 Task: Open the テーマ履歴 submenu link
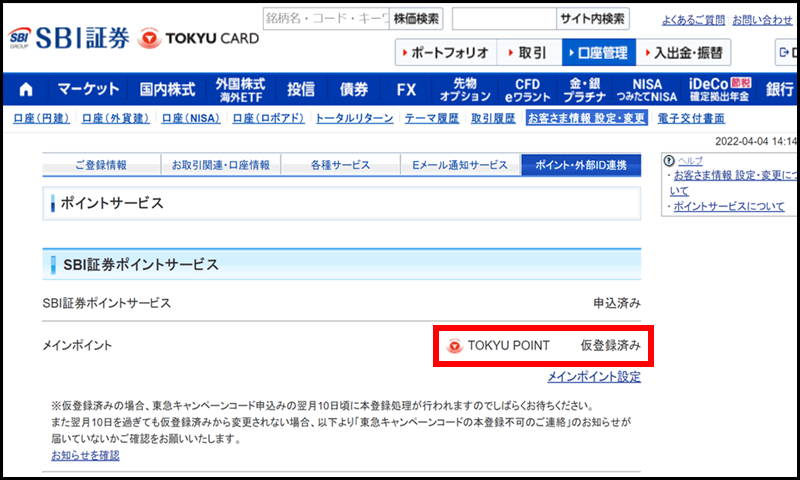point(432,118)
